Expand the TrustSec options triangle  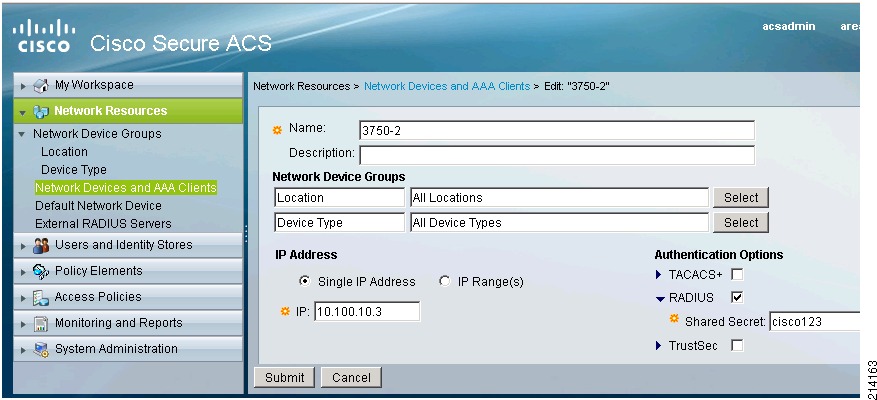[659, 346]
